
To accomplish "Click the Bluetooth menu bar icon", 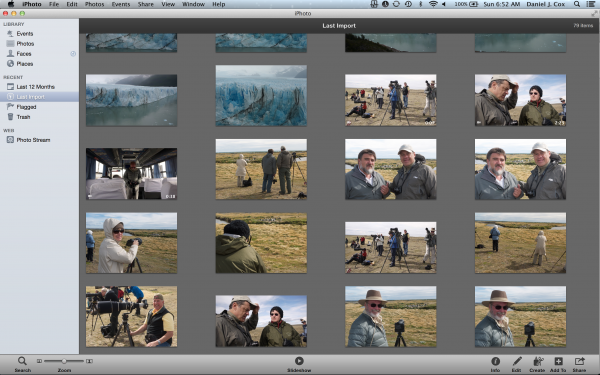I will pyautogui.click(x=421, y=4).
